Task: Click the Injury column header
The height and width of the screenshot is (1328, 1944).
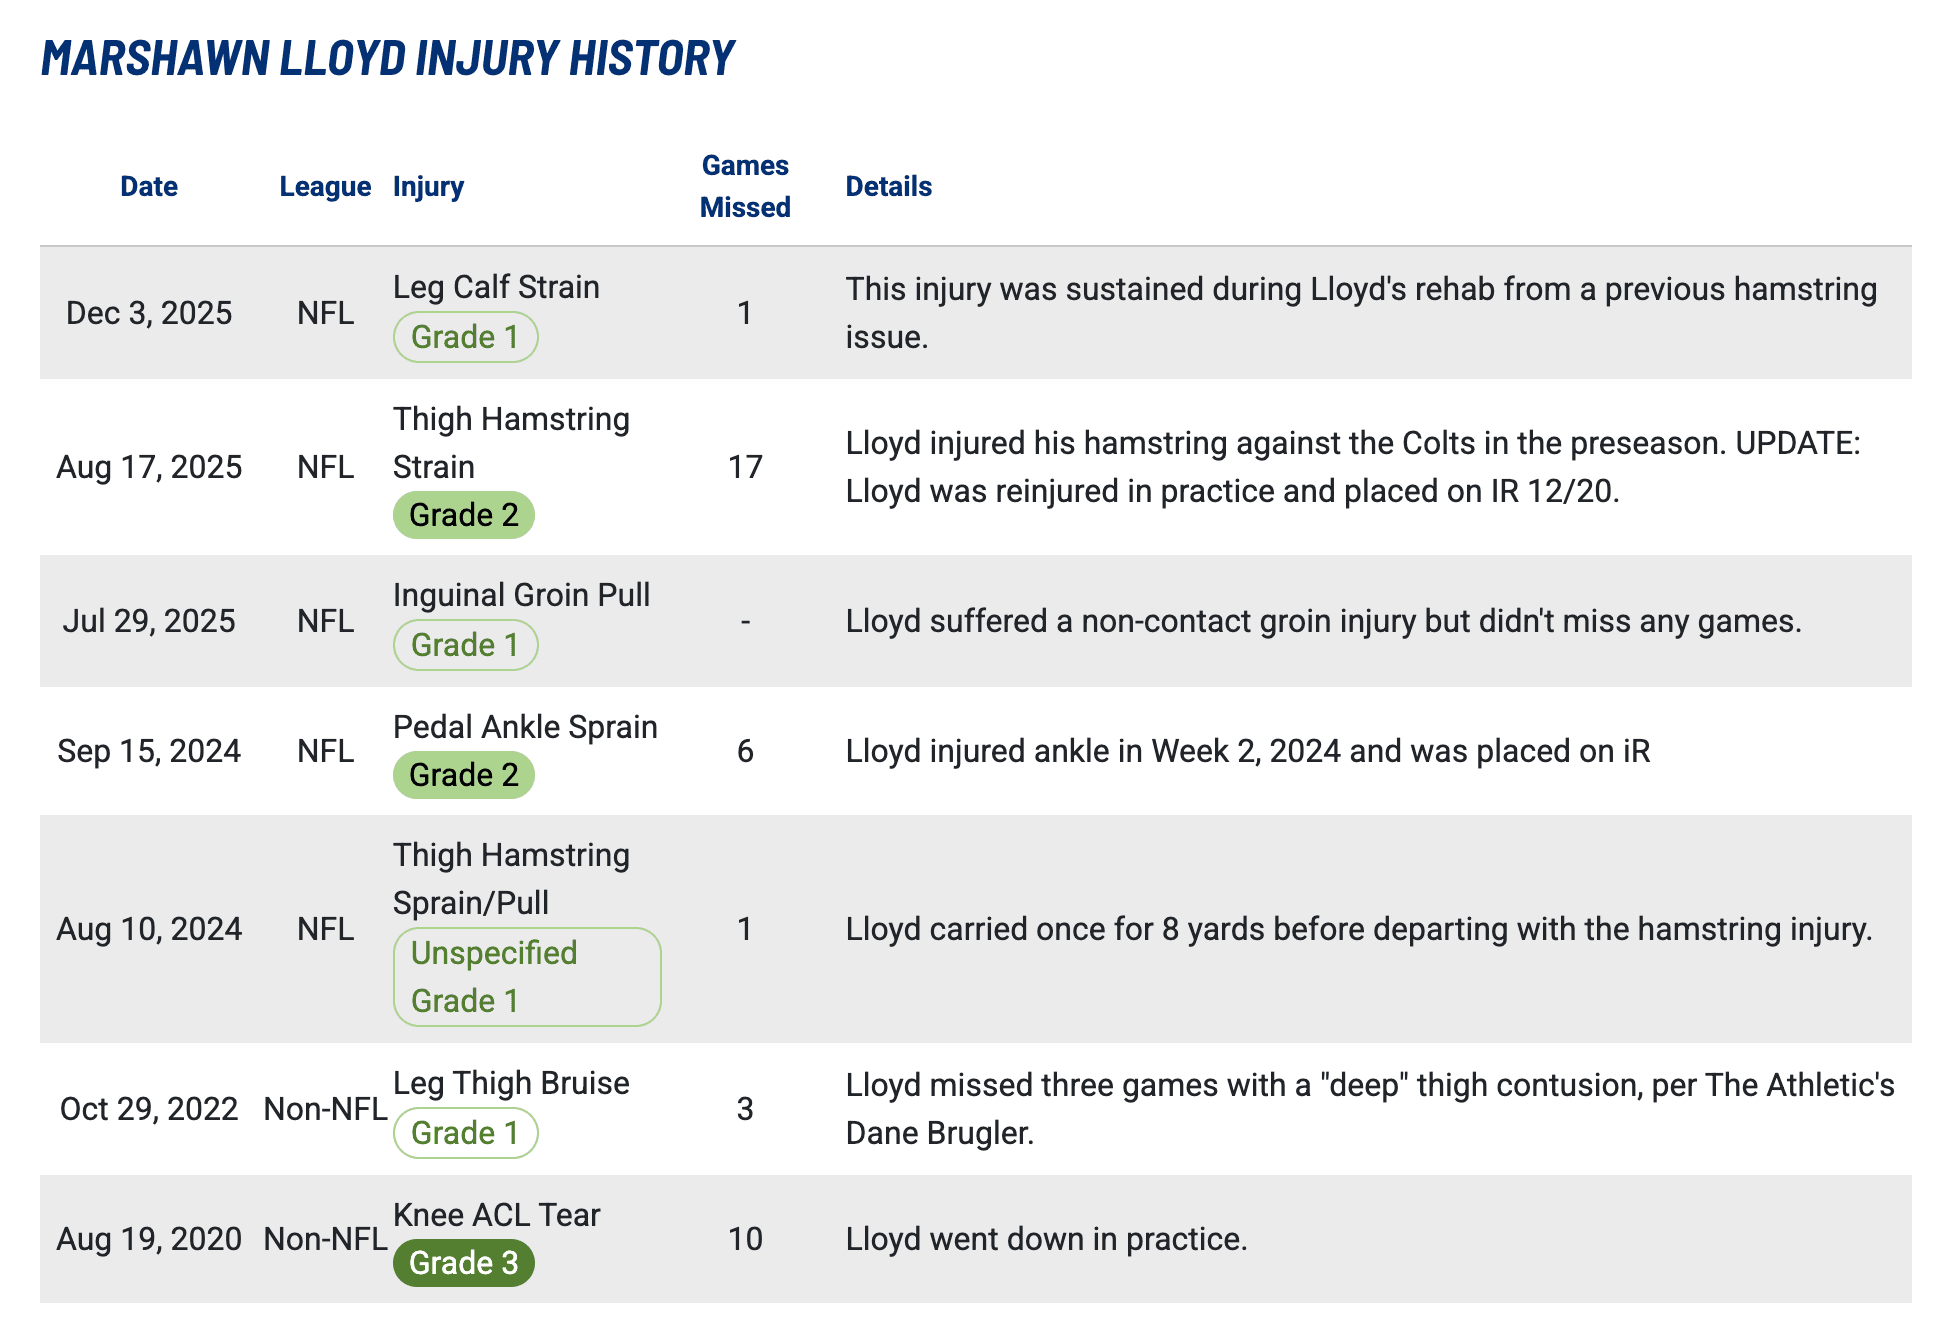Action: pos(428,187)
